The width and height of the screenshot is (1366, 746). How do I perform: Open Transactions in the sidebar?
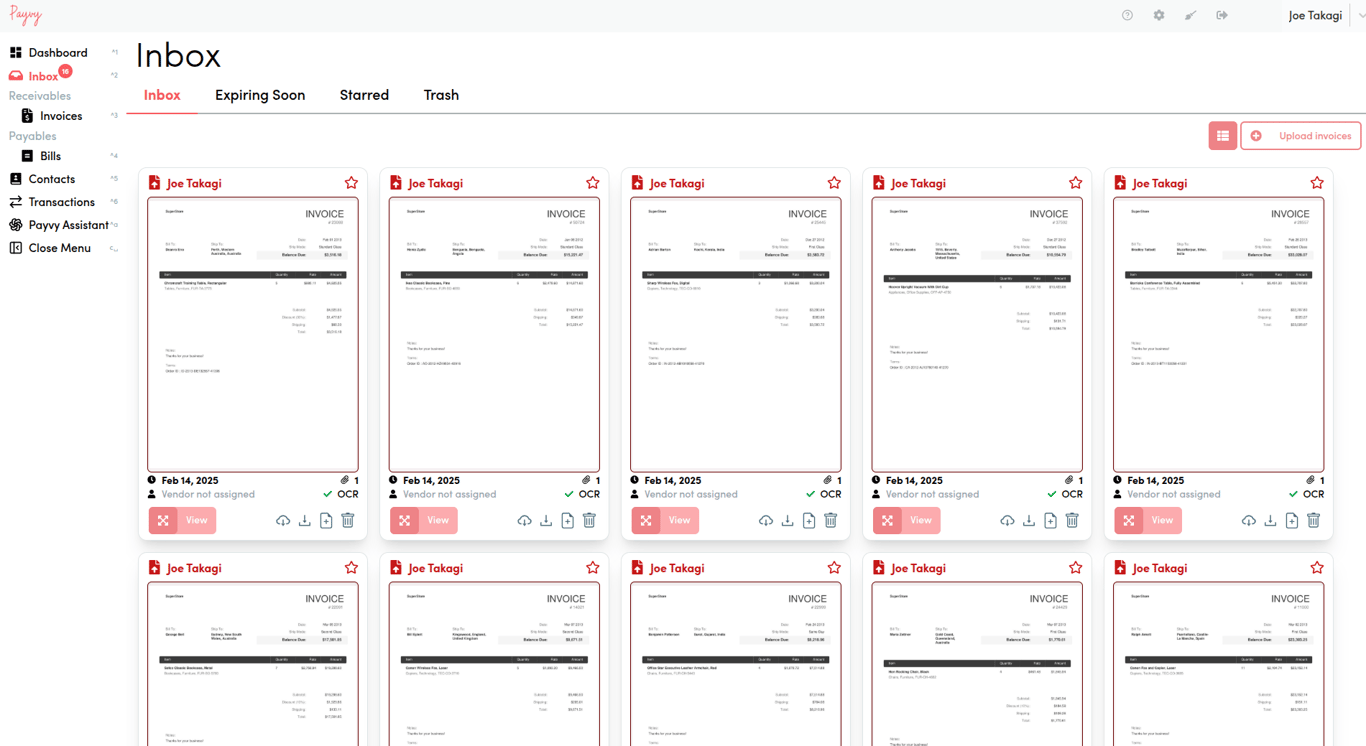click(x=62, y=202)
